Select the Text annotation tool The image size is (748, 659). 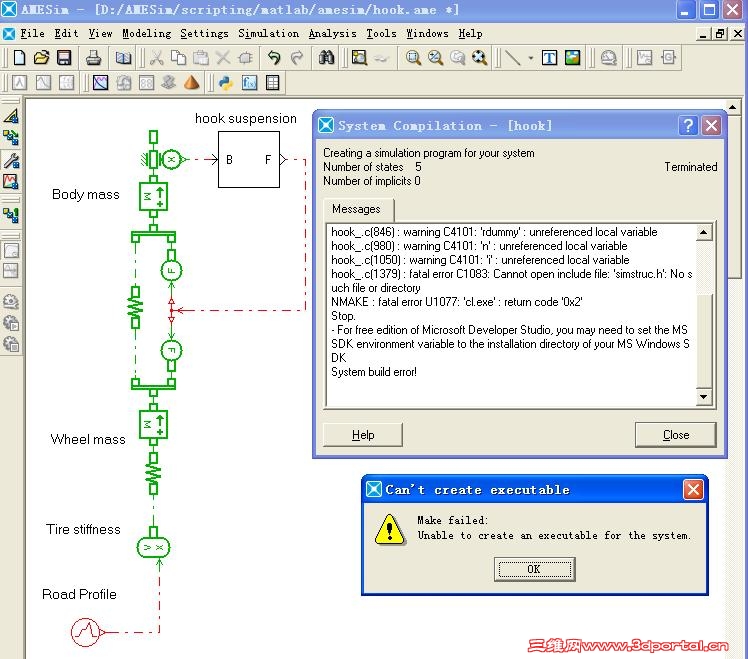point(550,58)
